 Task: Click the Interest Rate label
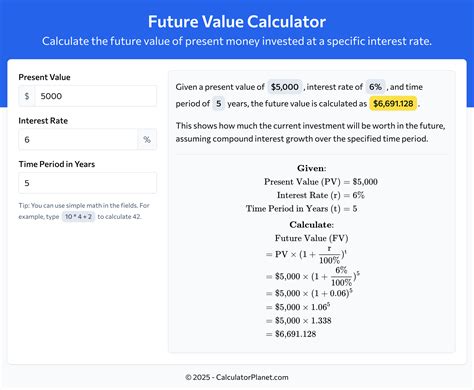(x=43, y=121)
